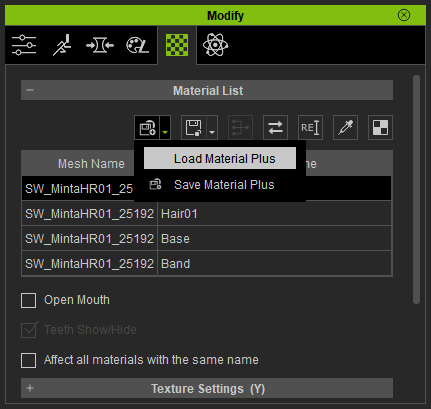Open the Modify sliders tab icon
This screenshot has height=409, width=431.
click(24, 45)
